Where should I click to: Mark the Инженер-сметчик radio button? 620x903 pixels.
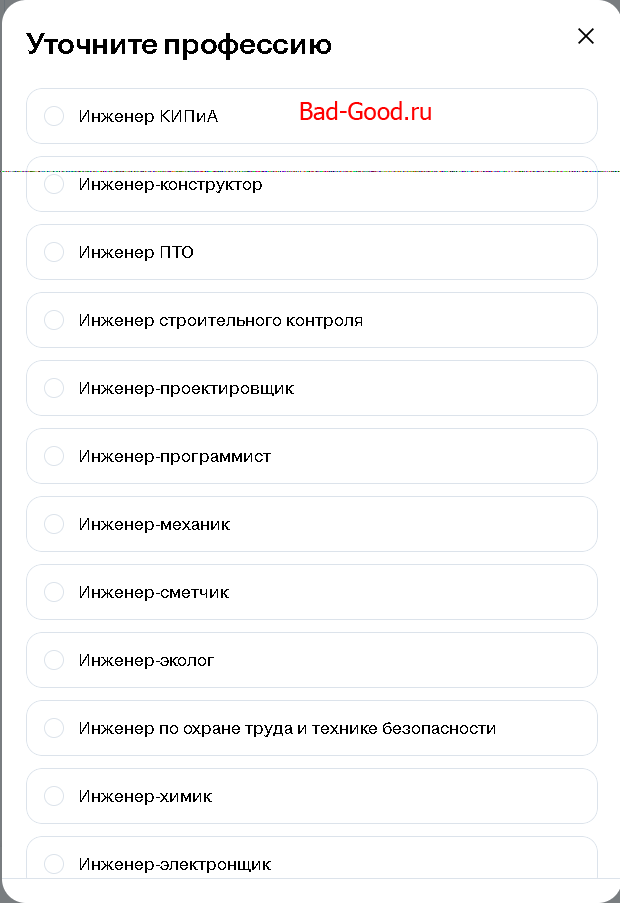pyautogui.click(x=54, y=592)
